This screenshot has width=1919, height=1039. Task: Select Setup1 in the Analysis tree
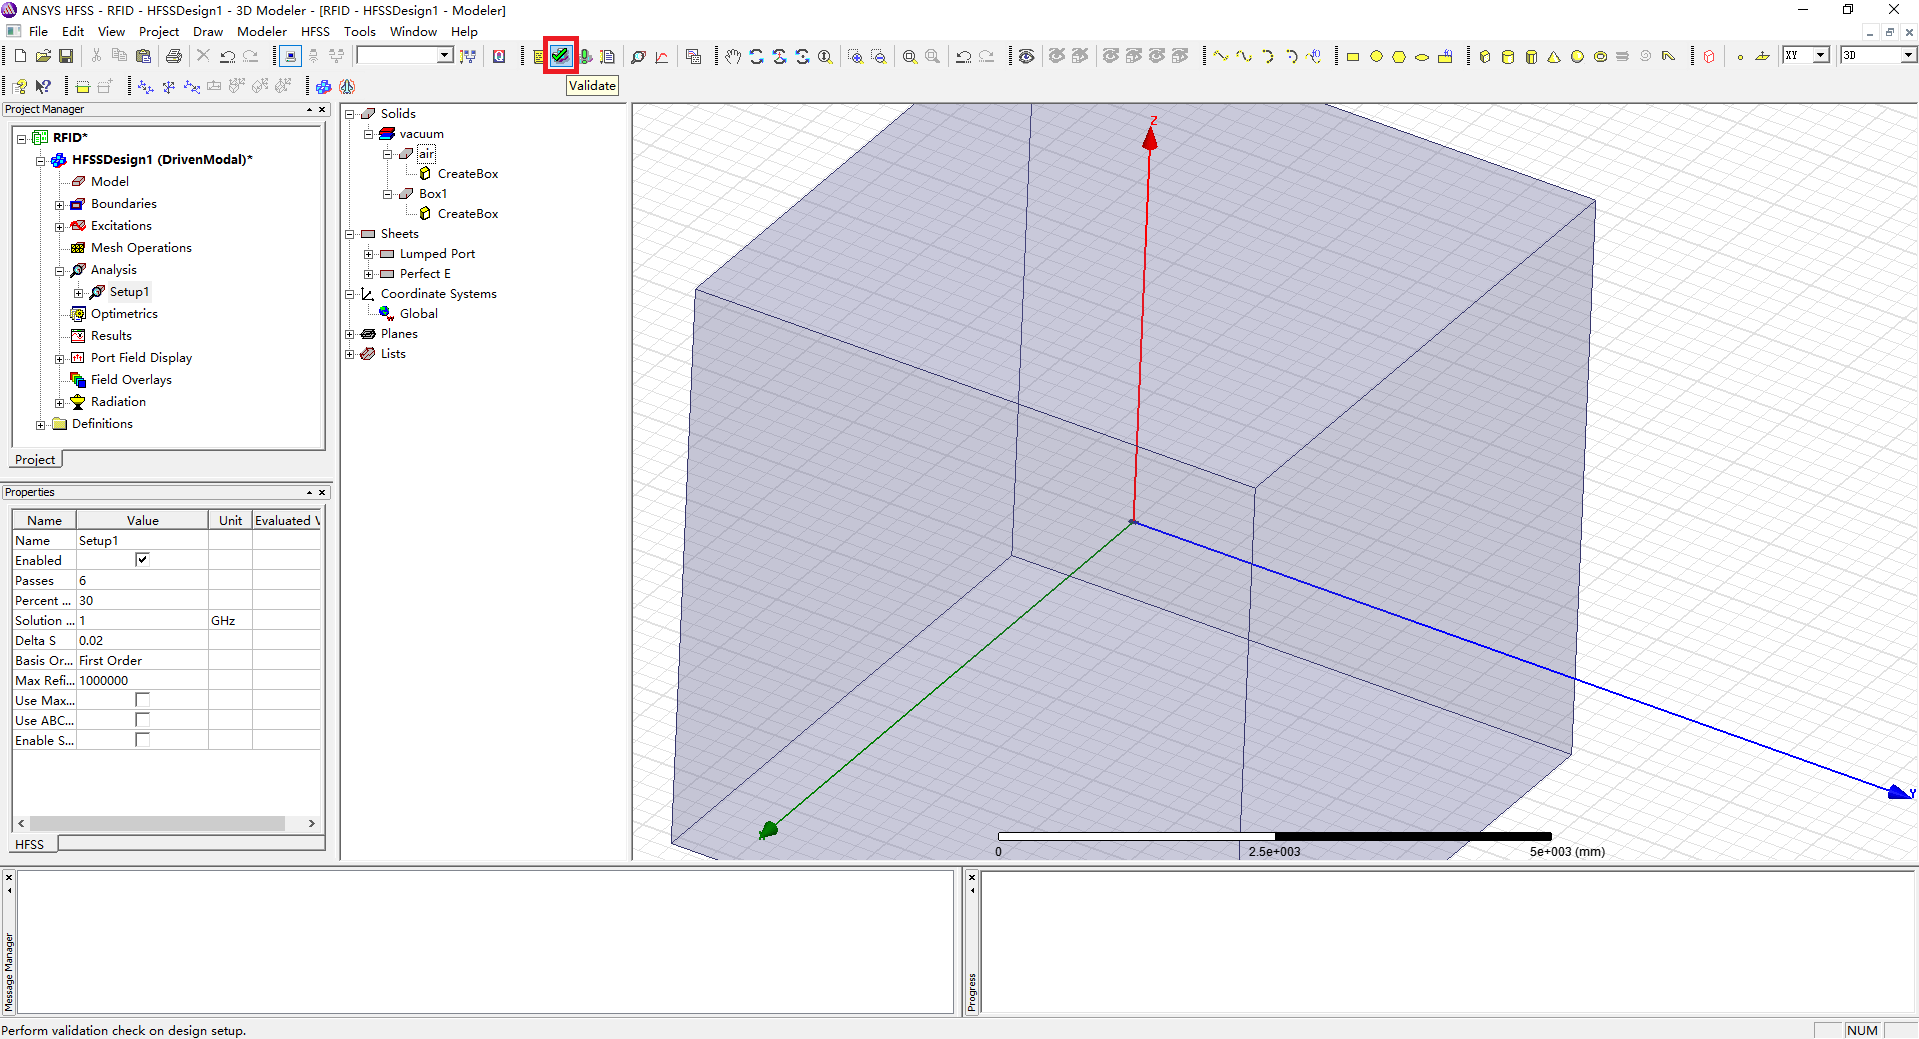129,292
